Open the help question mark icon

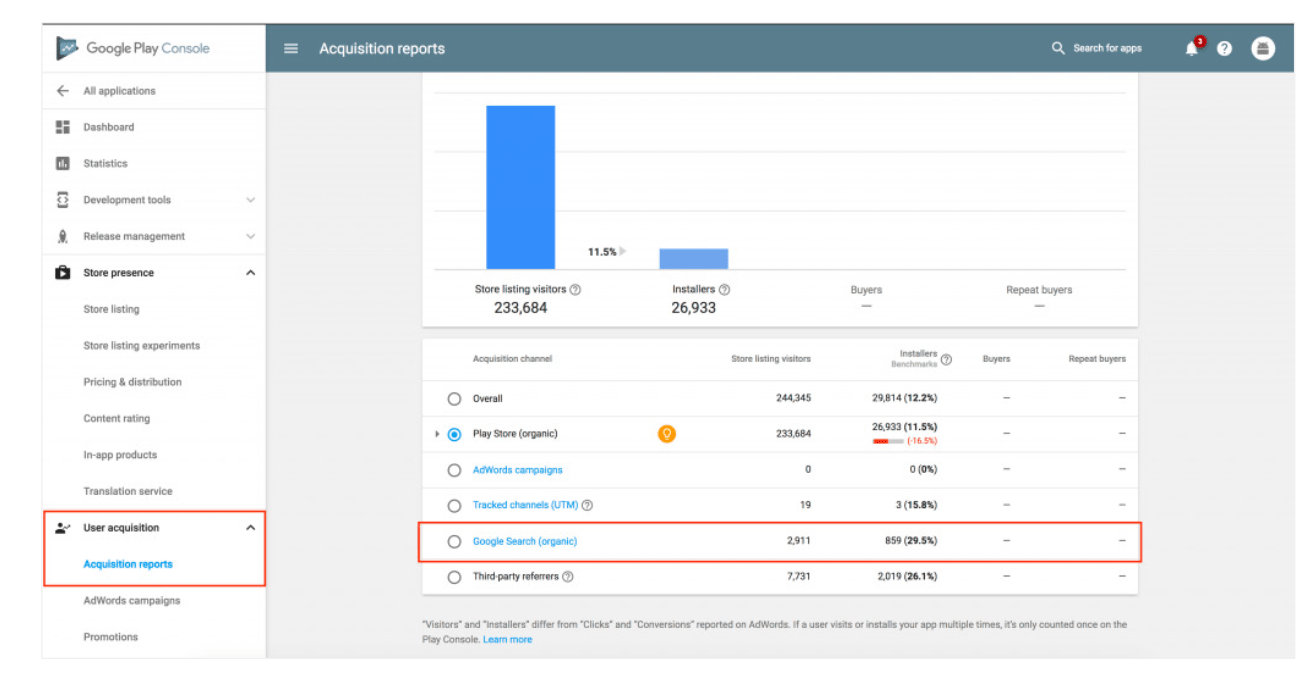coord(1224,48)
